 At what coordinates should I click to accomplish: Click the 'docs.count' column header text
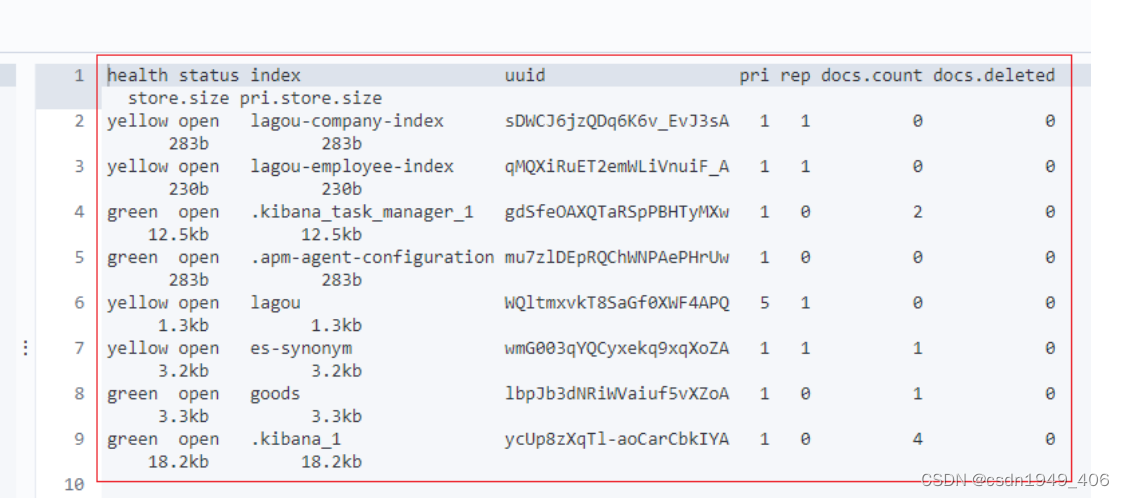(872, 75)
